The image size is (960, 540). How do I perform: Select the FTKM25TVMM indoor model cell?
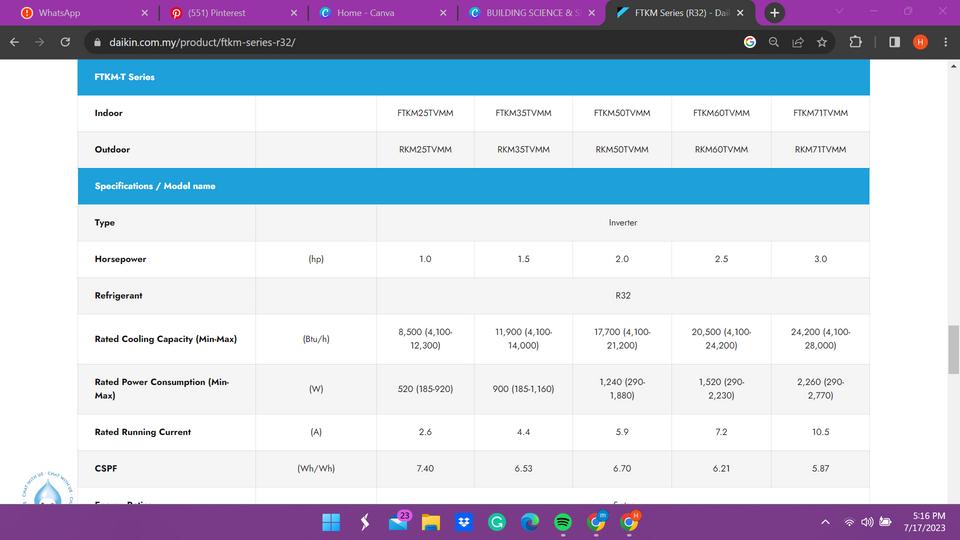[426, 113]
